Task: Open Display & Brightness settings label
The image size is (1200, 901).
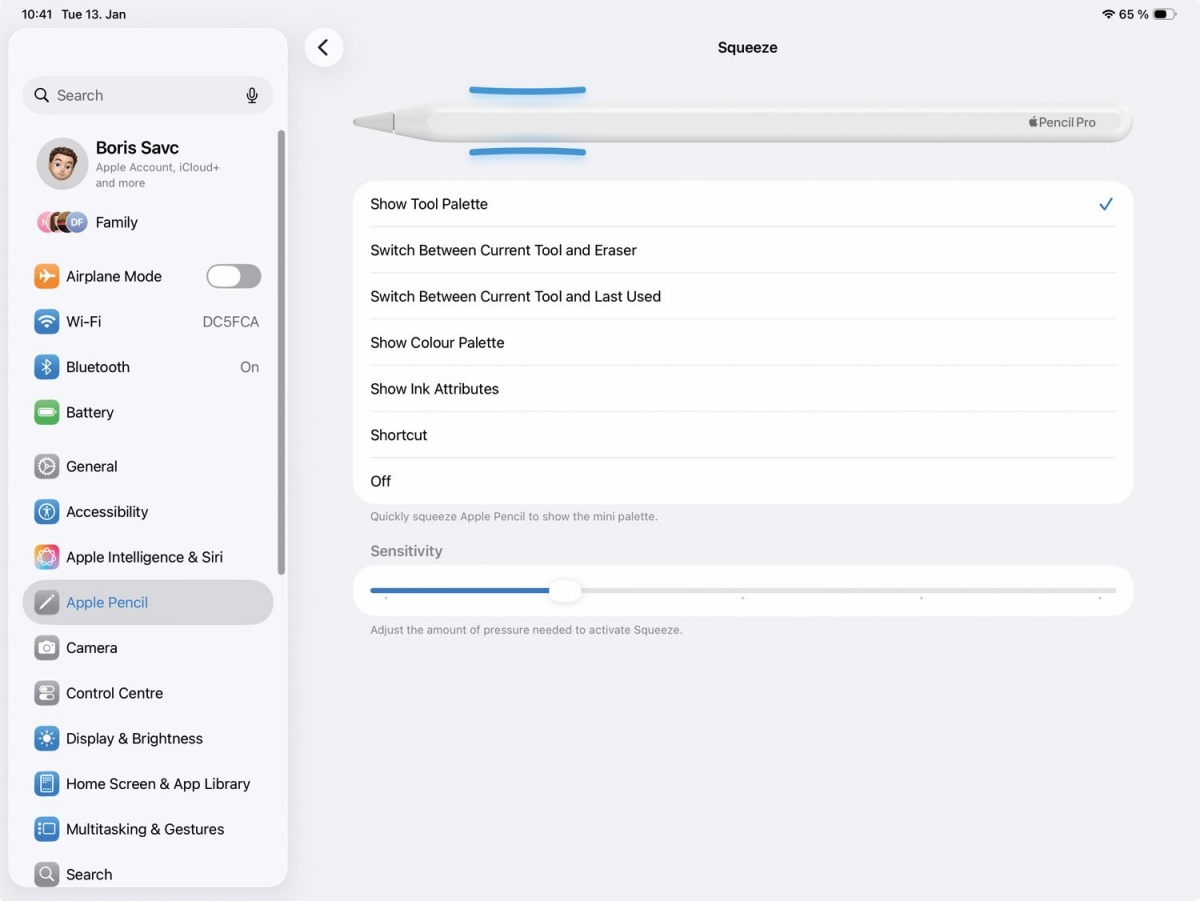Action: (134, 738)
